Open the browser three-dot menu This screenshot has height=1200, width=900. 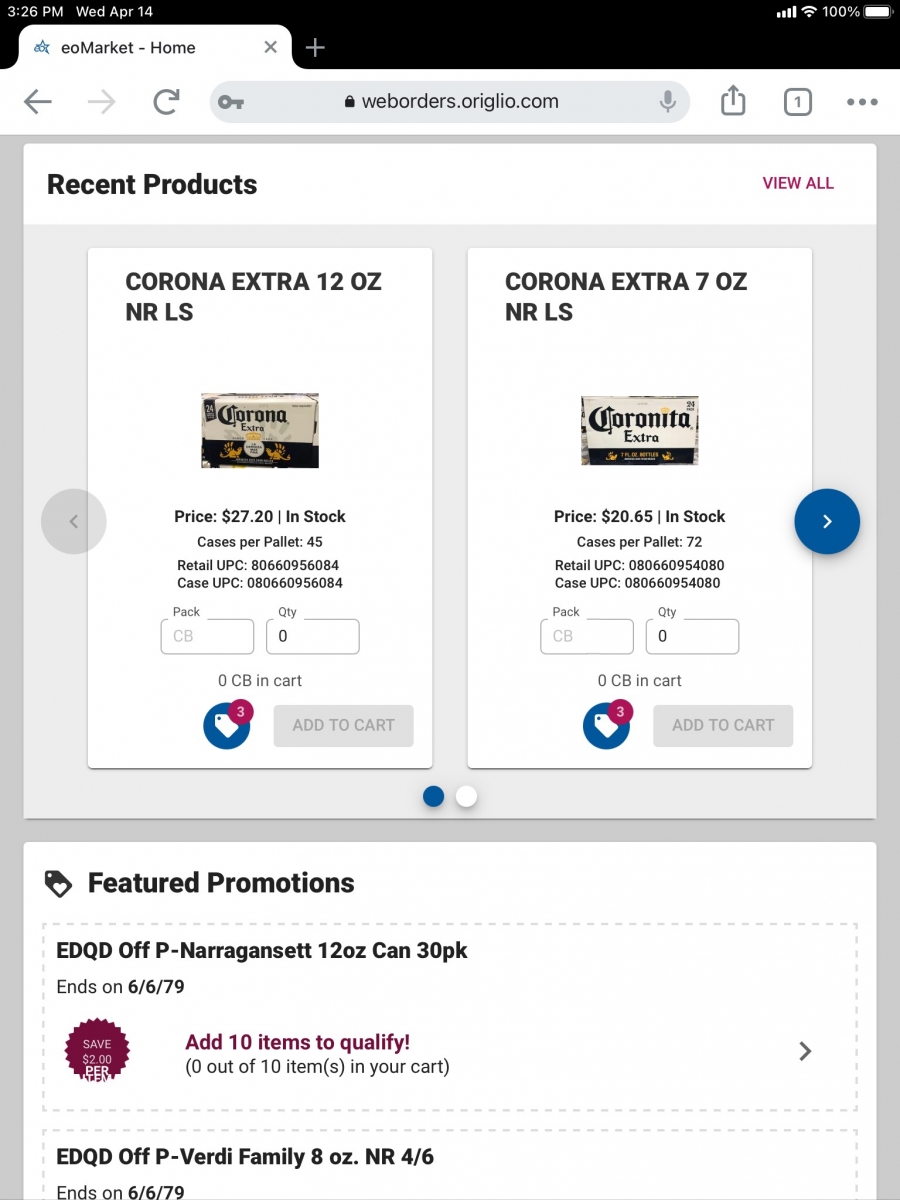tap(862, 101)
